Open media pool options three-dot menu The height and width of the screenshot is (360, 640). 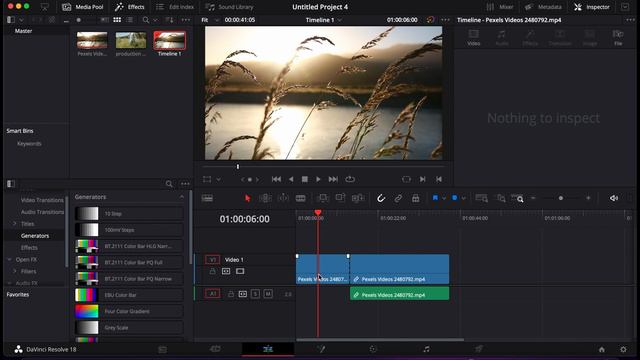click(x=186, y=20)
